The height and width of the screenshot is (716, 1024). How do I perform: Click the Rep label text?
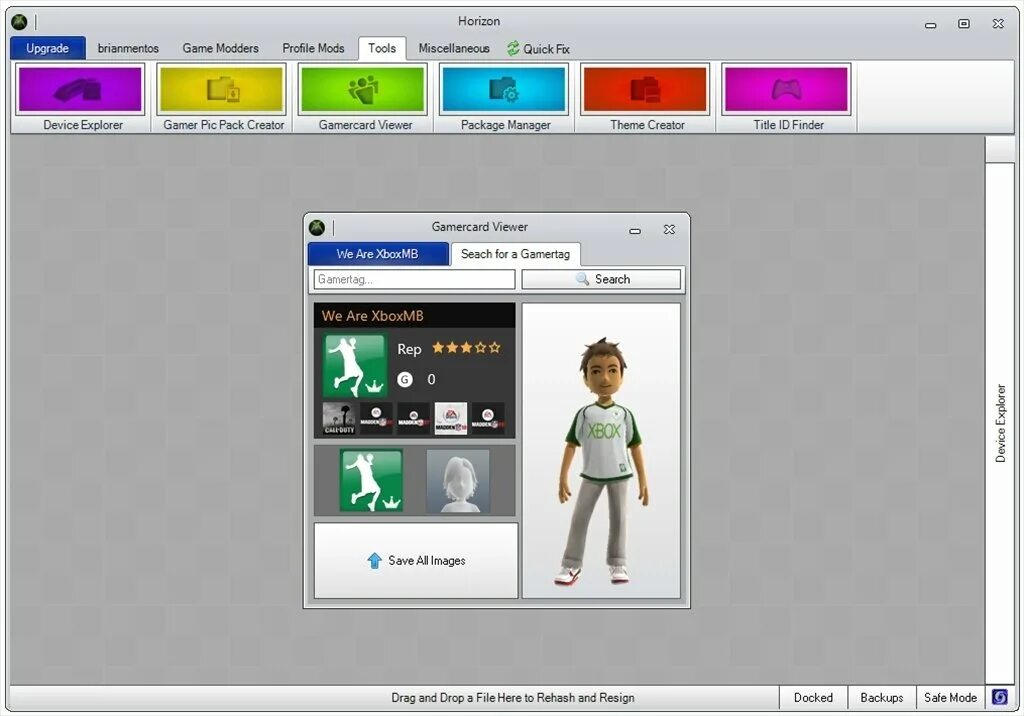(x=409, y=350)
